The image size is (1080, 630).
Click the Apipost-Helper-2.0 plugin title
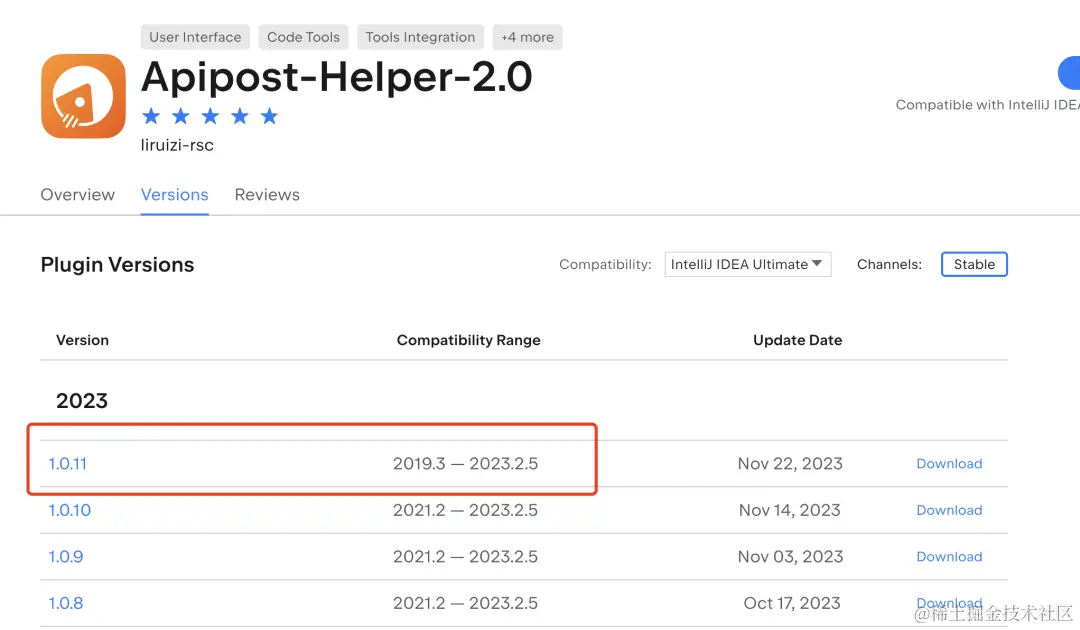337,76
